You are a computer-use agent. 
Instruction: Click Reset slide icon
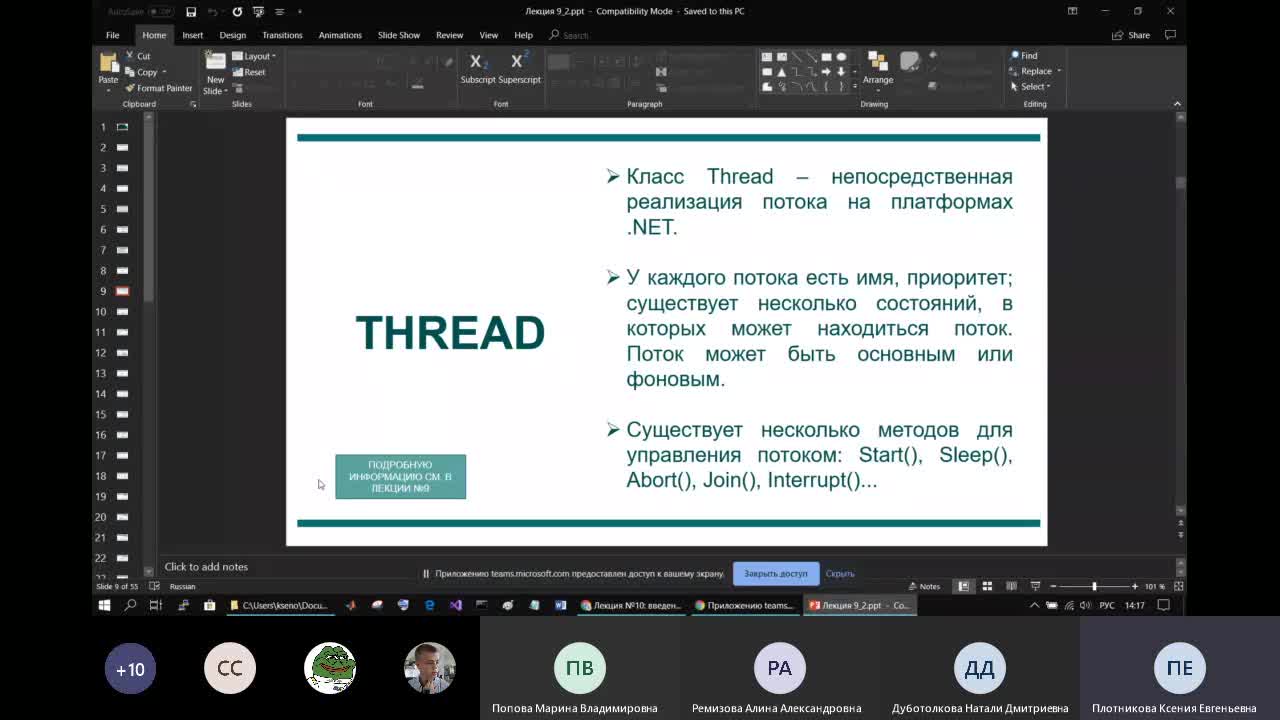pos(249,72)
